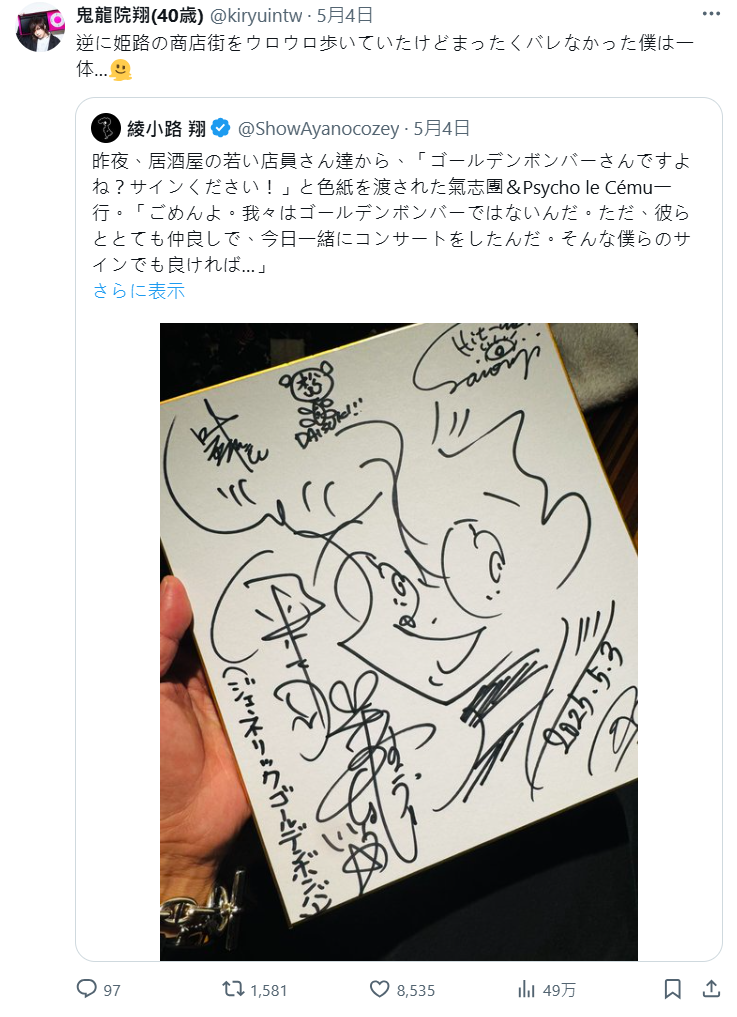Screen dimensions: 737x1017
Task: Open 鬼龍院翔 profile avatar
Action: pyautogui.click(x=40, y=27)
